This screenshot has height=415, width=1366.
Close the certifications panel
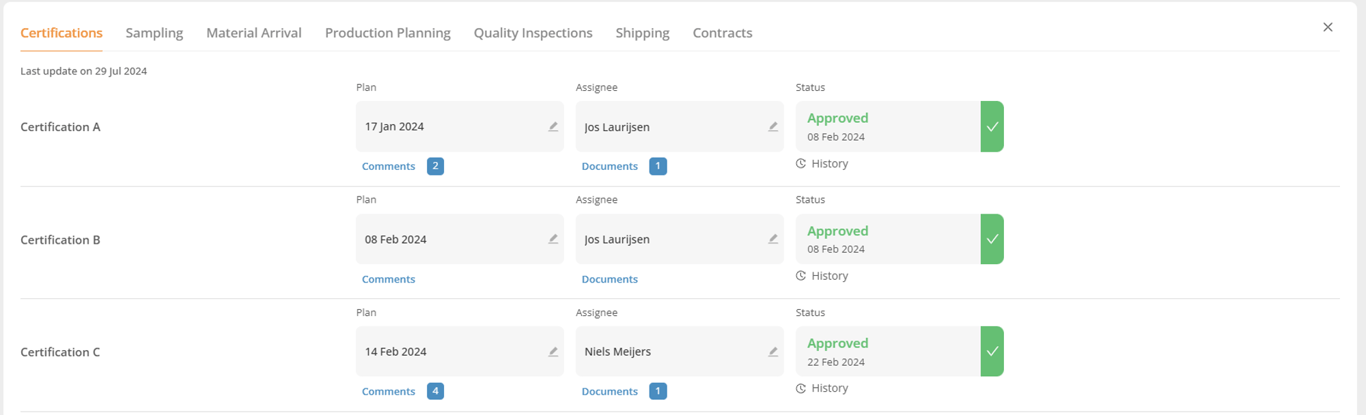click(1328, 28)
